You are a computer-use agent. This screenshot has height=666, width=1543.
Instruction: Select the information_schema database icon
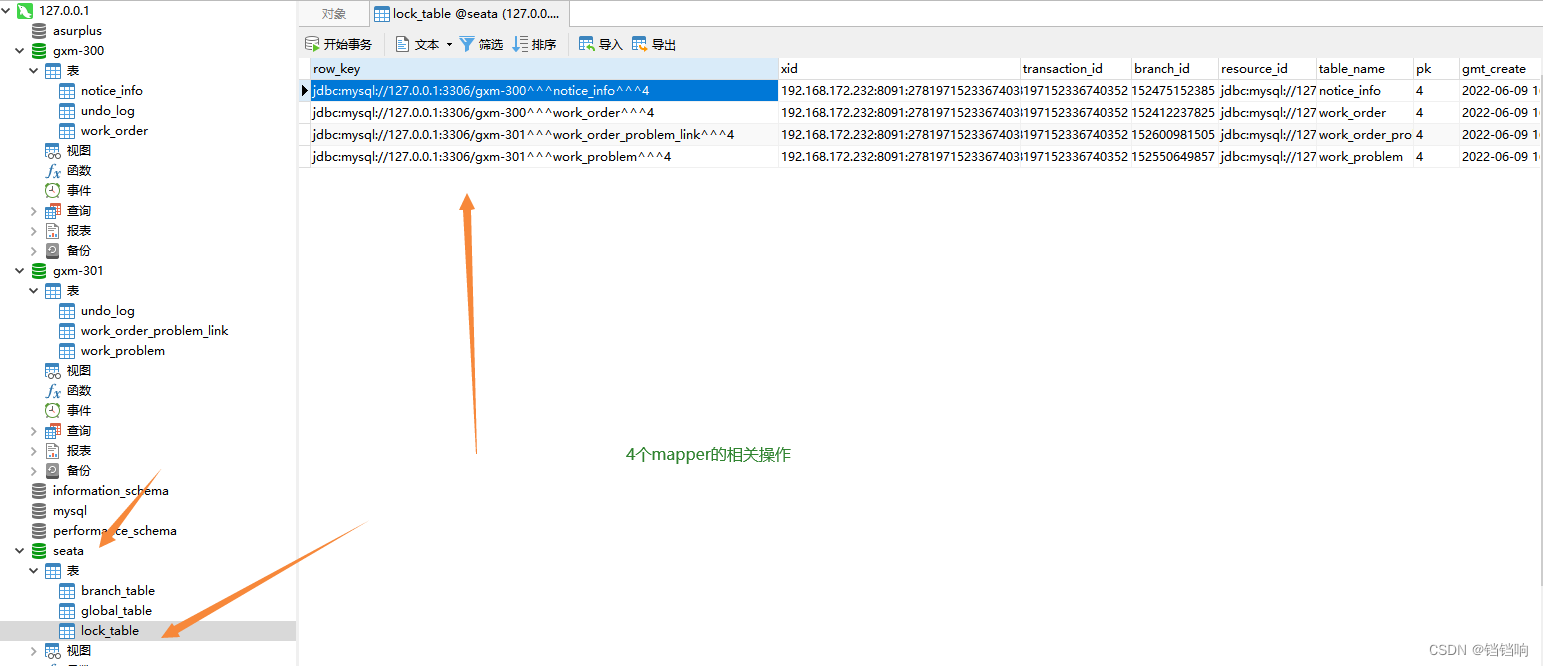(x=39, y=491)
